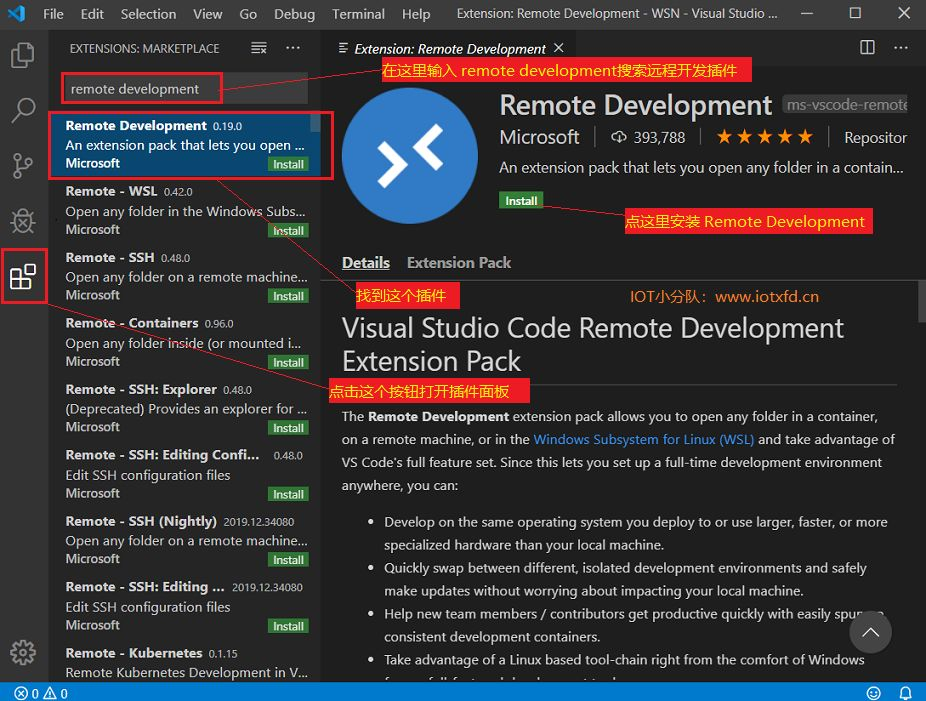The width and height of the screenshot is (926, 701).
Task: Open the Terminal menu
Action: tap(358, 14)
